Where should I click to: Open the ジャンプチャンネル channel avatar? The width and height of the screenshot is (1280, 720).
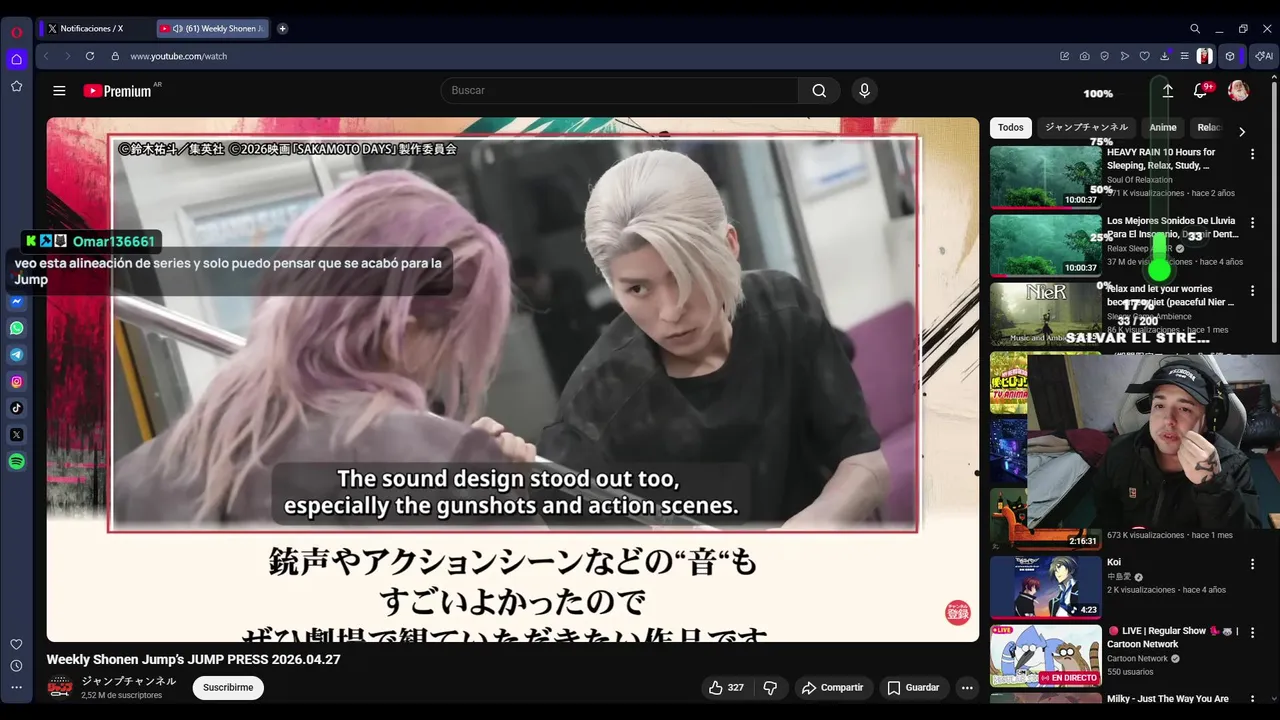coord(60,687)
